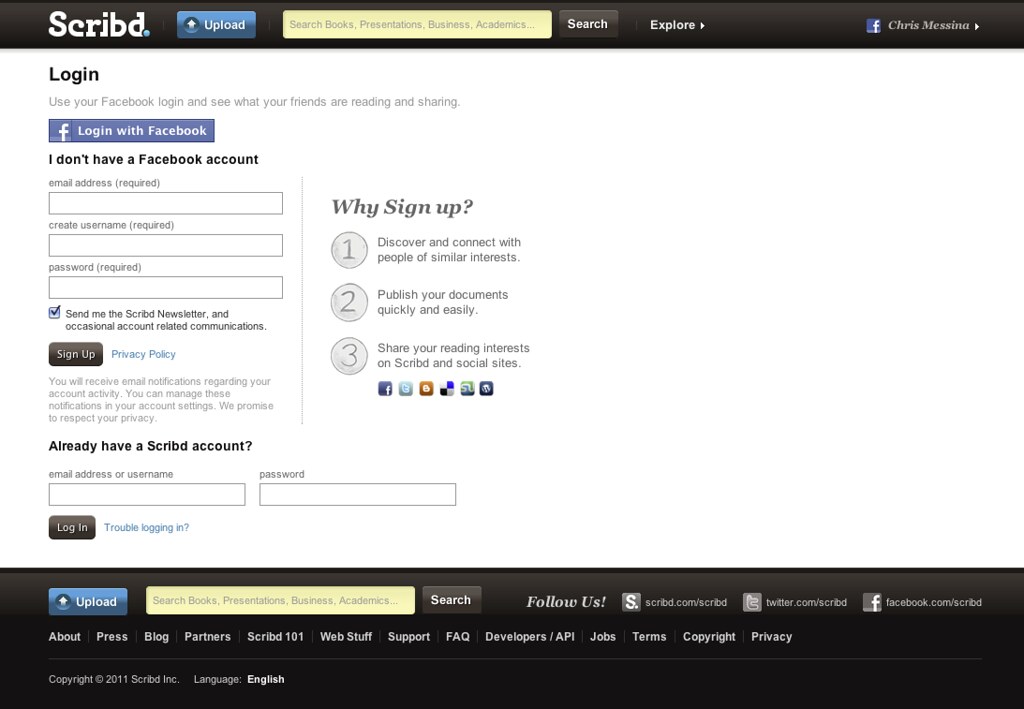Open the twitter.com/scribd Follow Us icon
The height and width of the screenshot is (709, 1024).
pyautogui.click(x=752, y=602)
